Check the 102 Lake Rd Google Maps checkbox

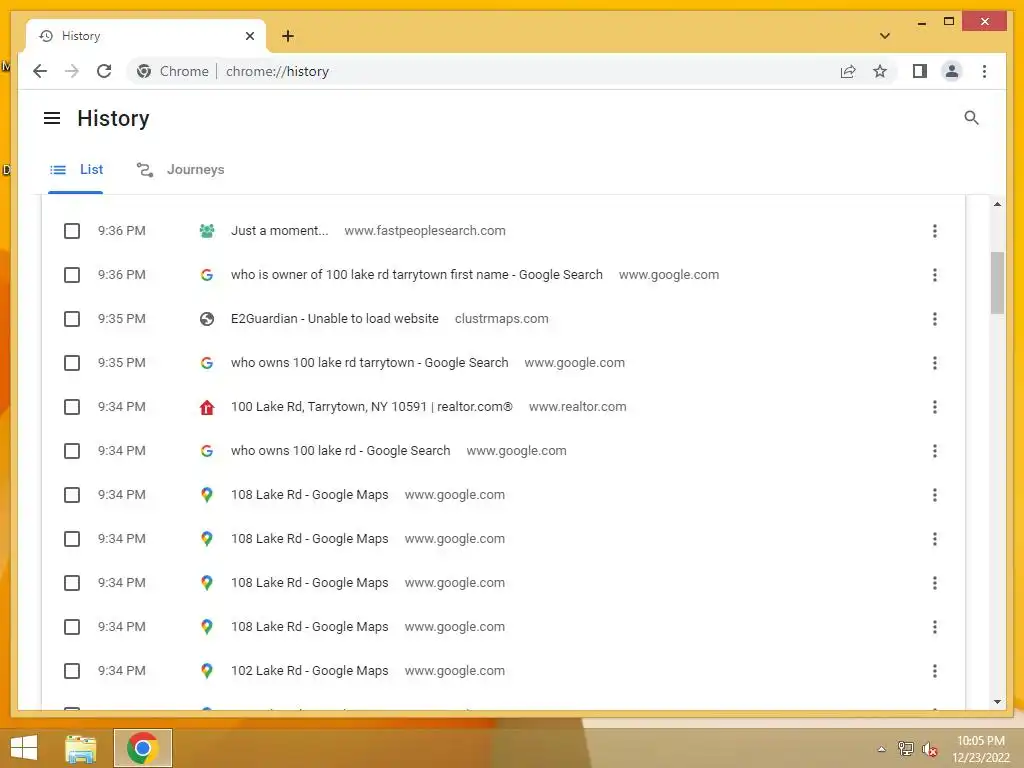(x=72, y=671)
